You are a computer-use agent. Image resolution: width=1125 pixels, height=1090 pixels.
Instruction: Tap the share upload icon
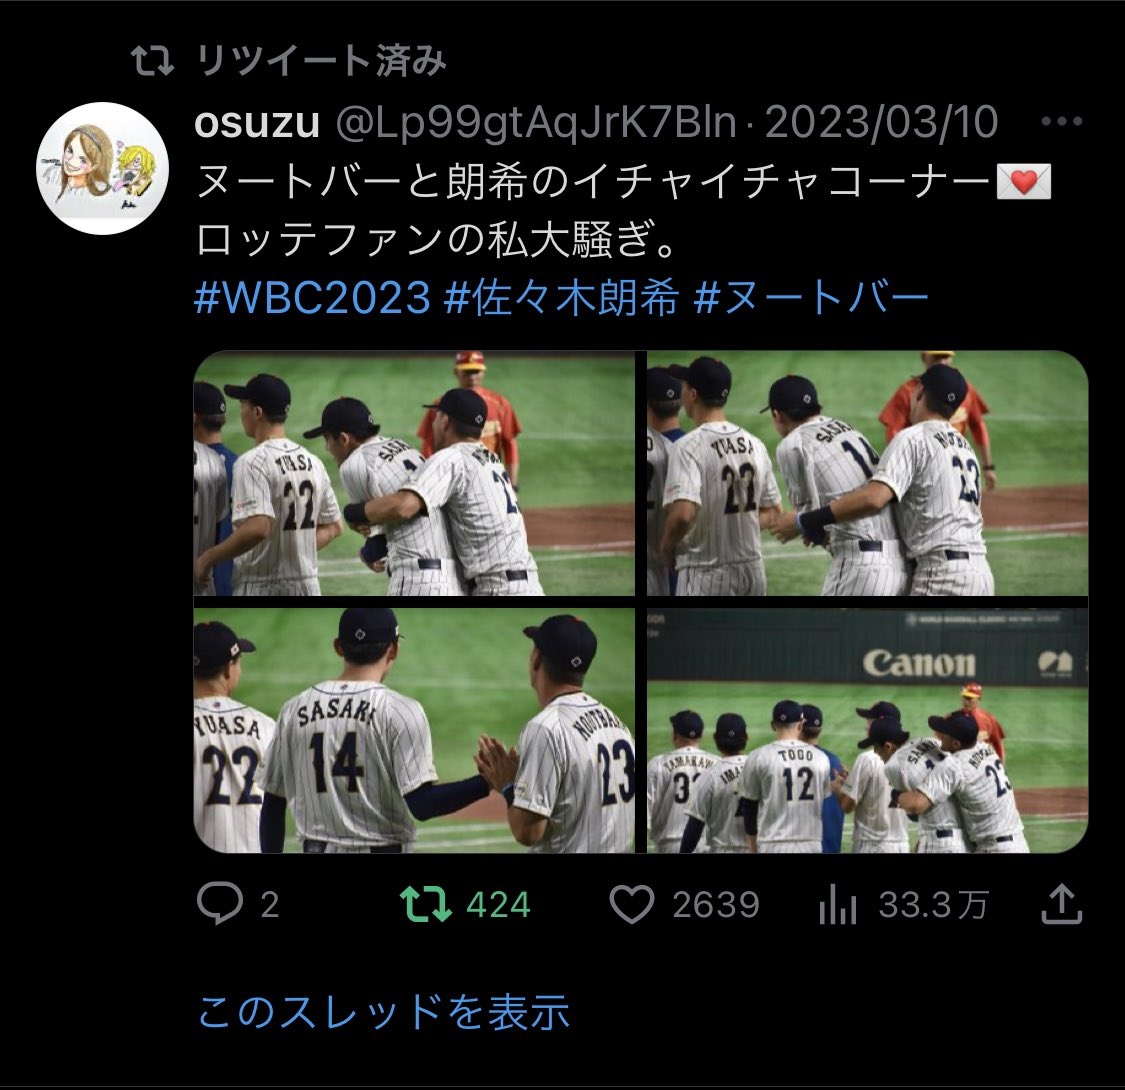pos(1061,903)
